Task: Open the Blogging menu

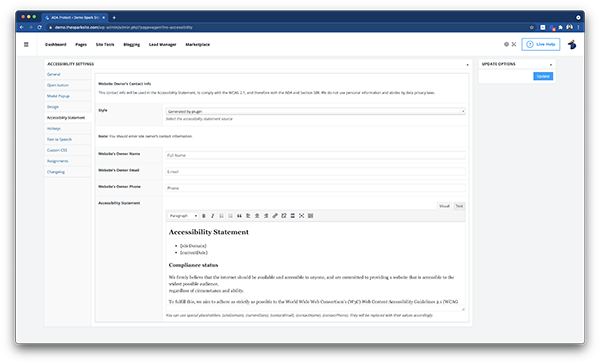Action: tap(132, 44)
